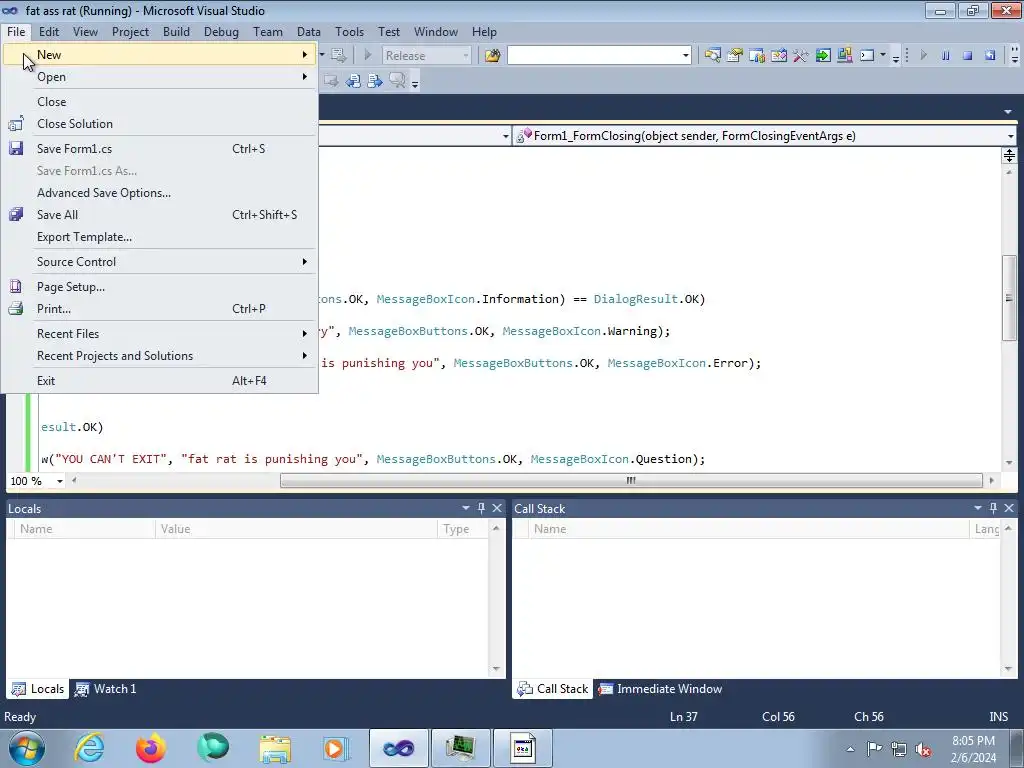
Task: Open the Toolbox wrench icon
Action: (x=801, y=56)
